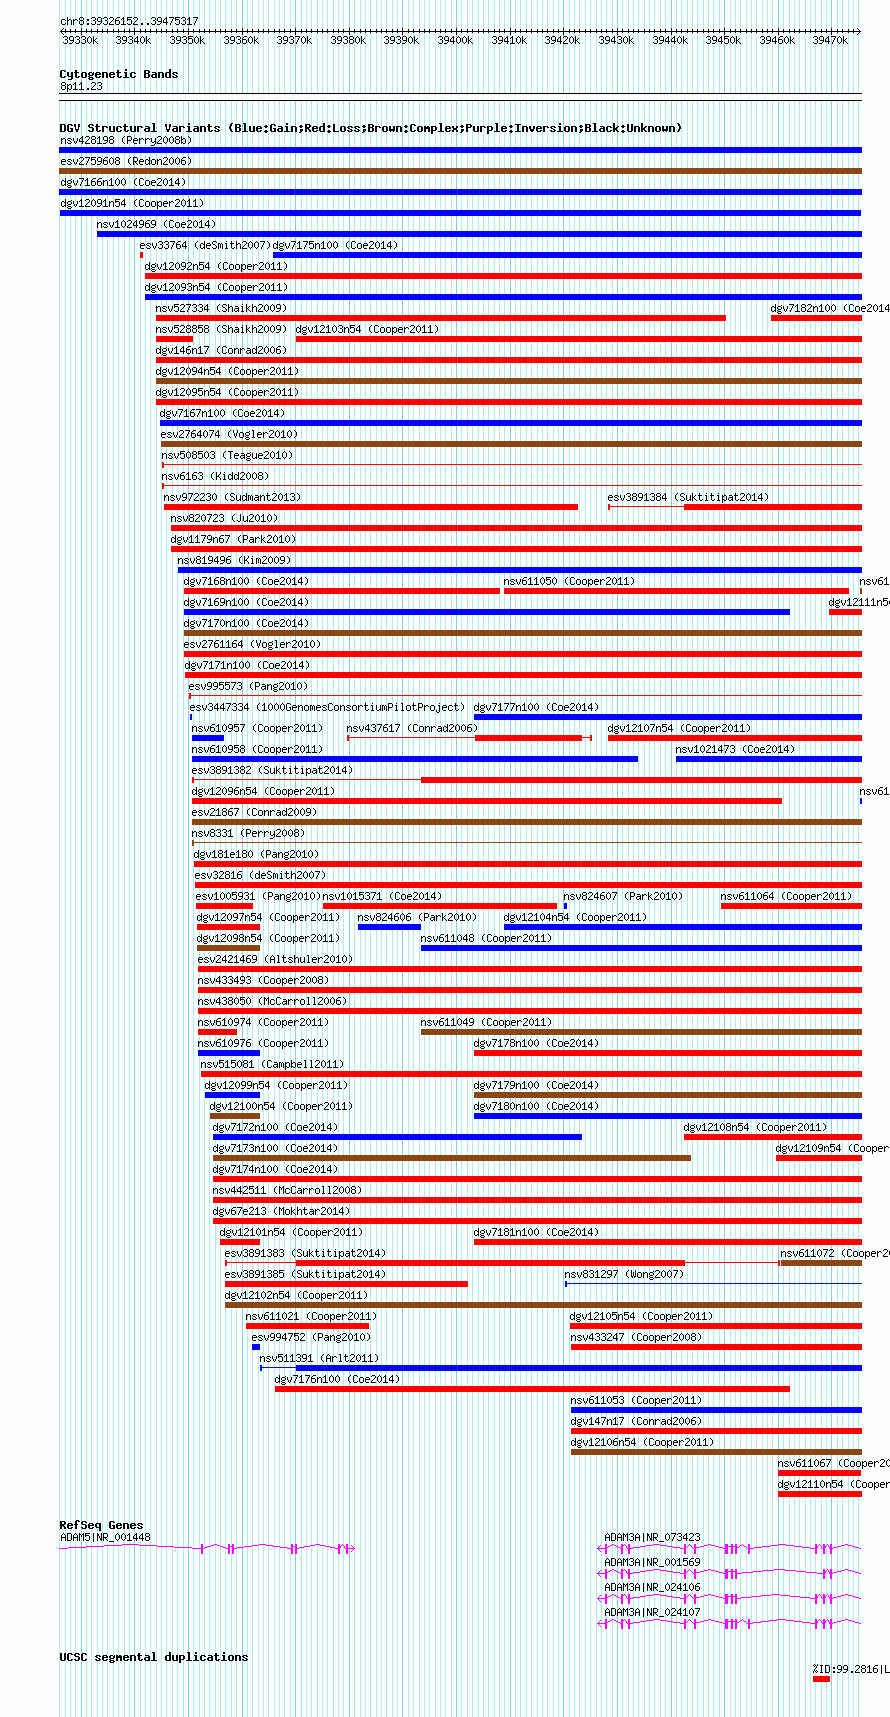Click the 8p11.23 cytogenetic band label
Screen dimensions: 890x1717
coord(81,86)
